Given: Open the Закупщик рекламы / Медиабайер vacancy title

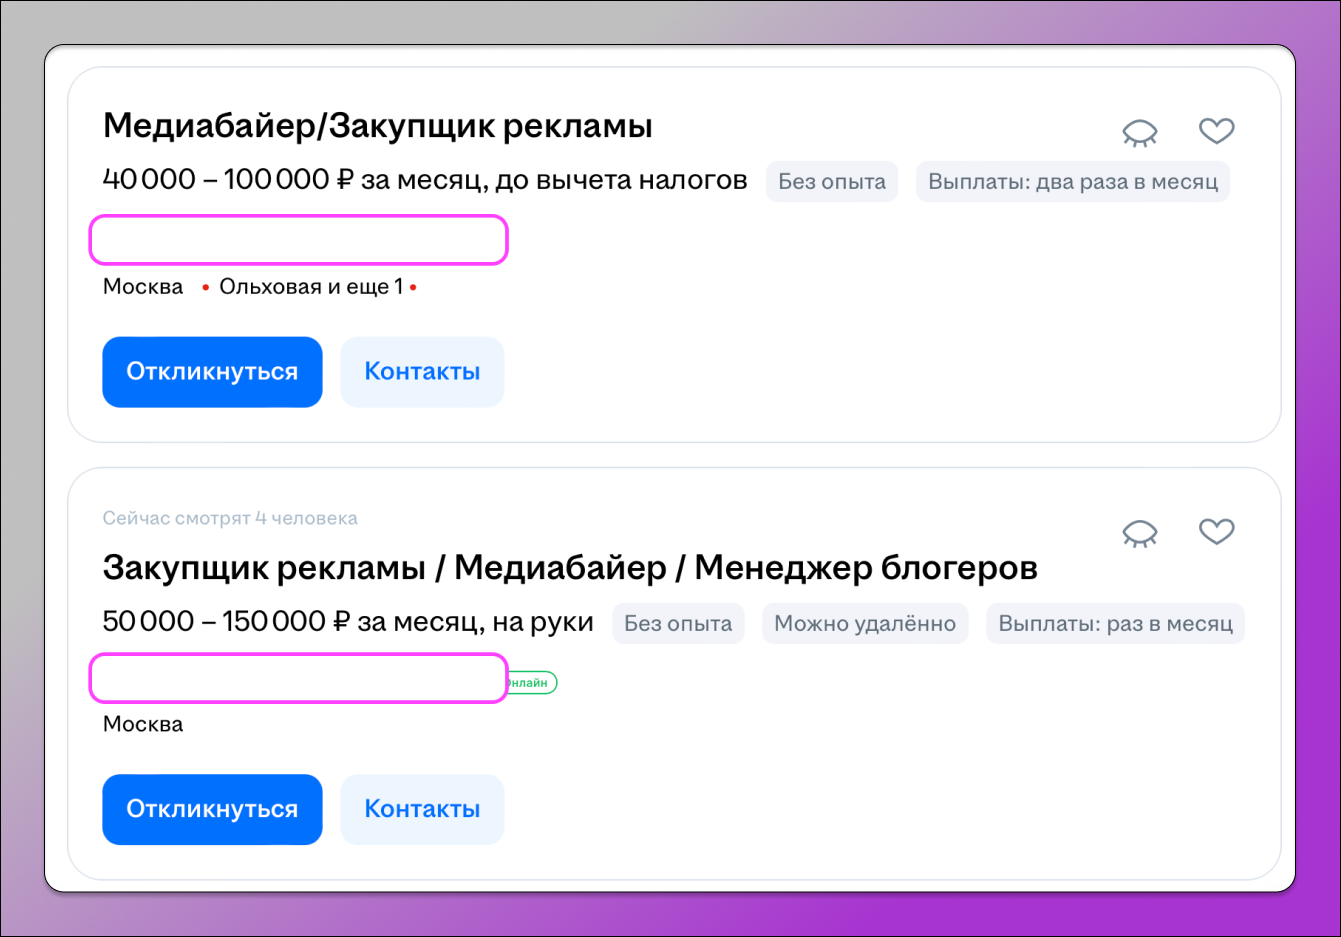Looking at the screenshot, I should coord(571,566).
